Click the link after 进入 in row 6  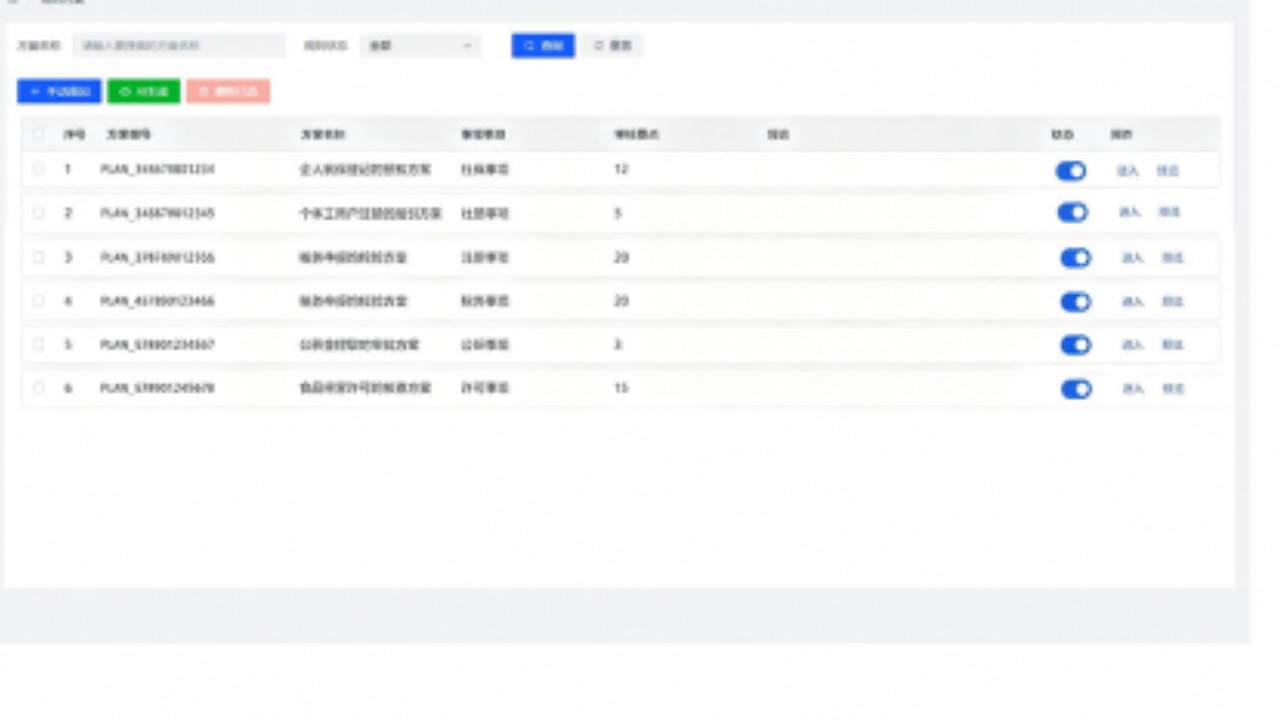(x=1173, y=389)
